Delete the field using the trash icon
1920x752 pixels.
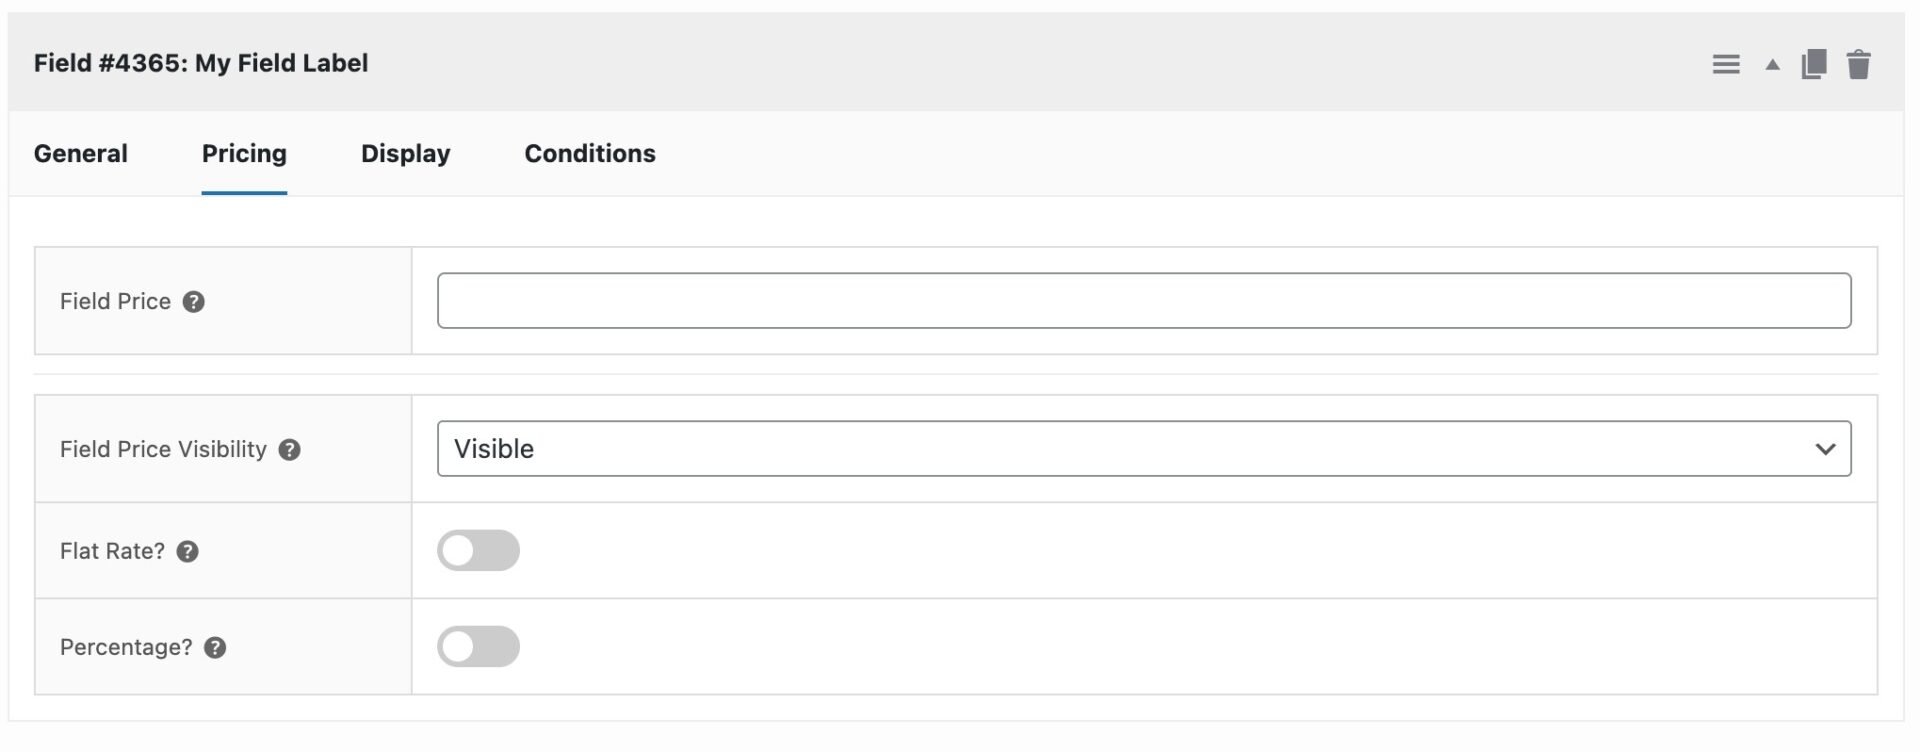1860,63
